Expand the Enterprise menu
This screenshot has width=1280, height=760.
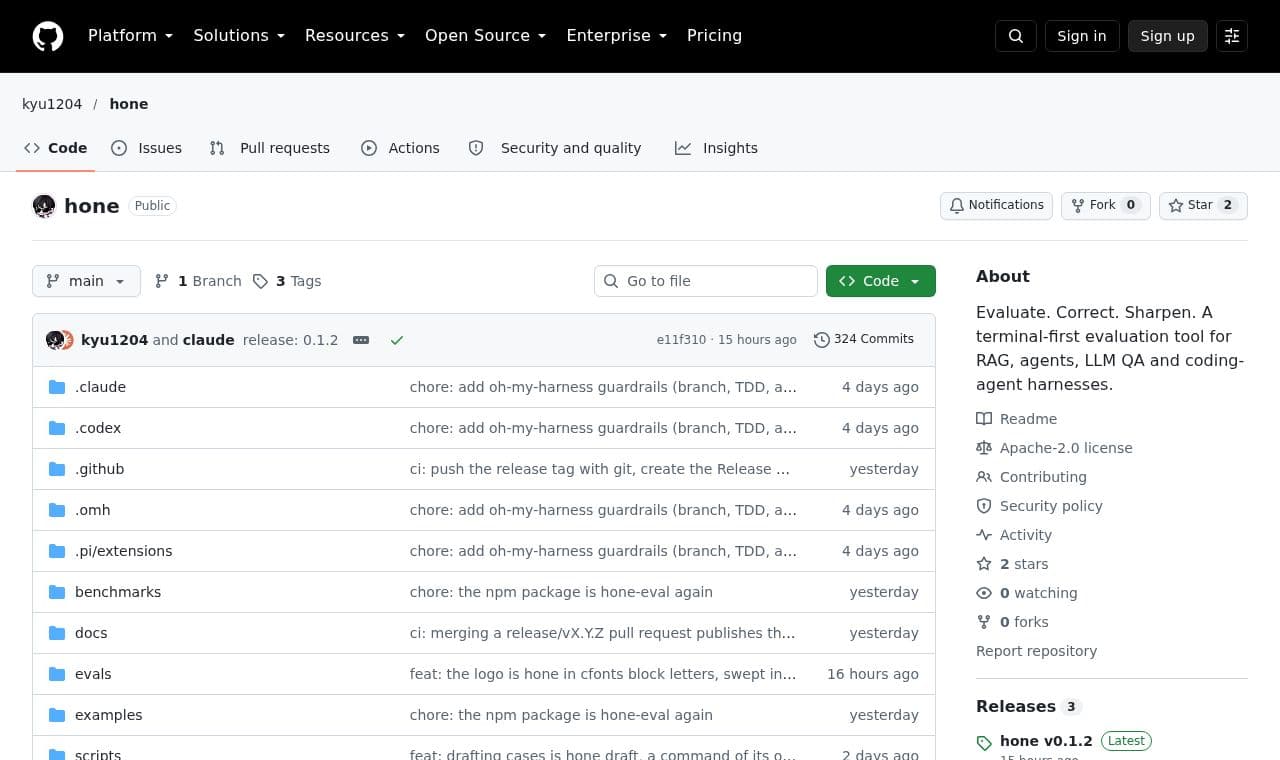616,36
